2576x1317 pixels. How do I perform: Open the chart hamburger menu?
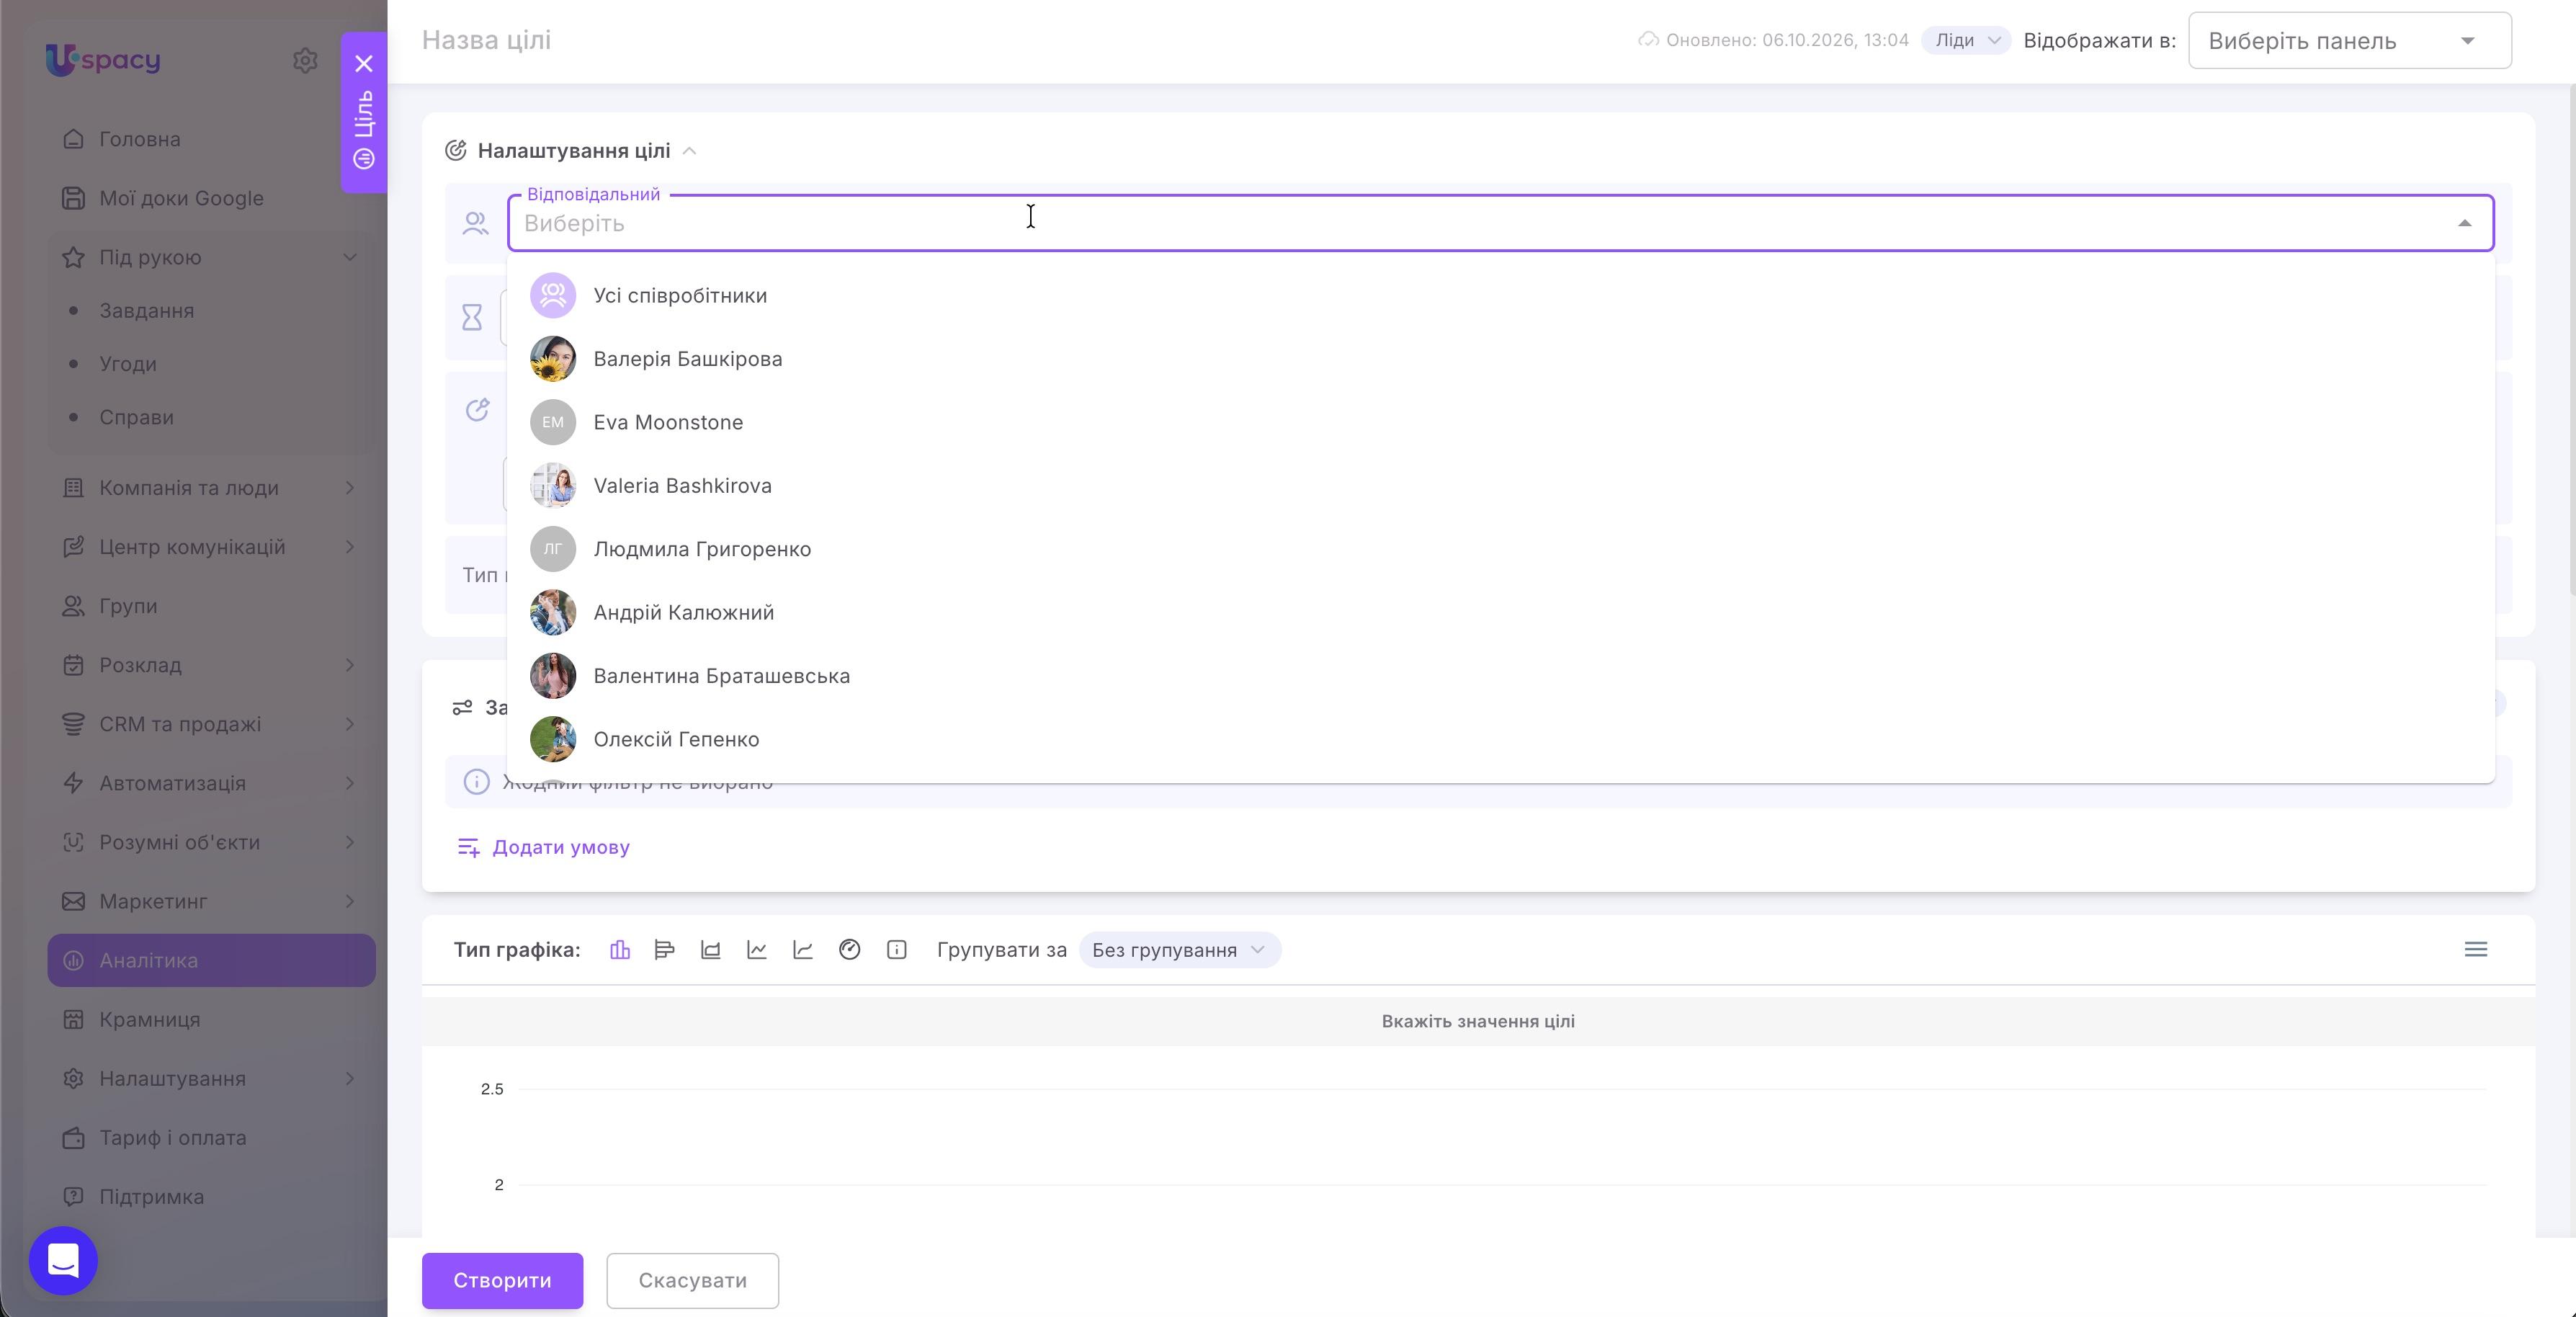(2476, 950)
